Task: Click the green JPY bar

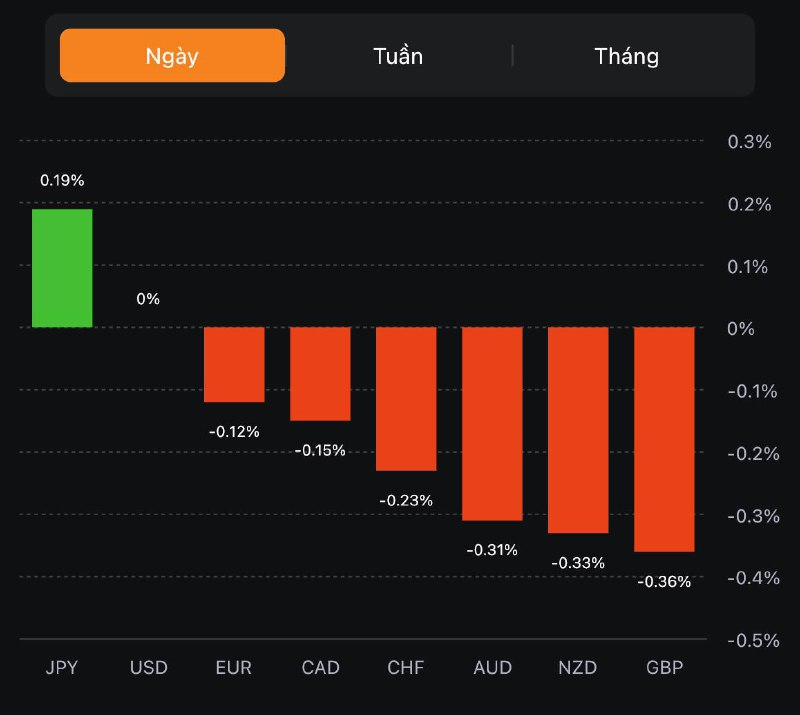Action: pos(62,268)
